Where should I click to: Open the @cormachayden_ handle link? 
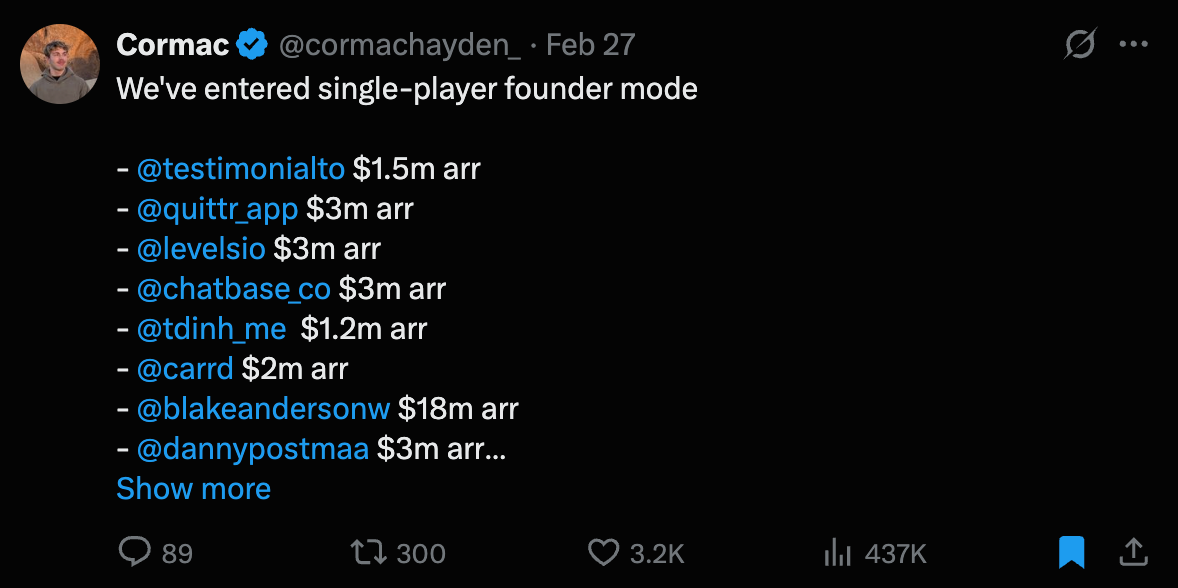click(x=400, y=45)
